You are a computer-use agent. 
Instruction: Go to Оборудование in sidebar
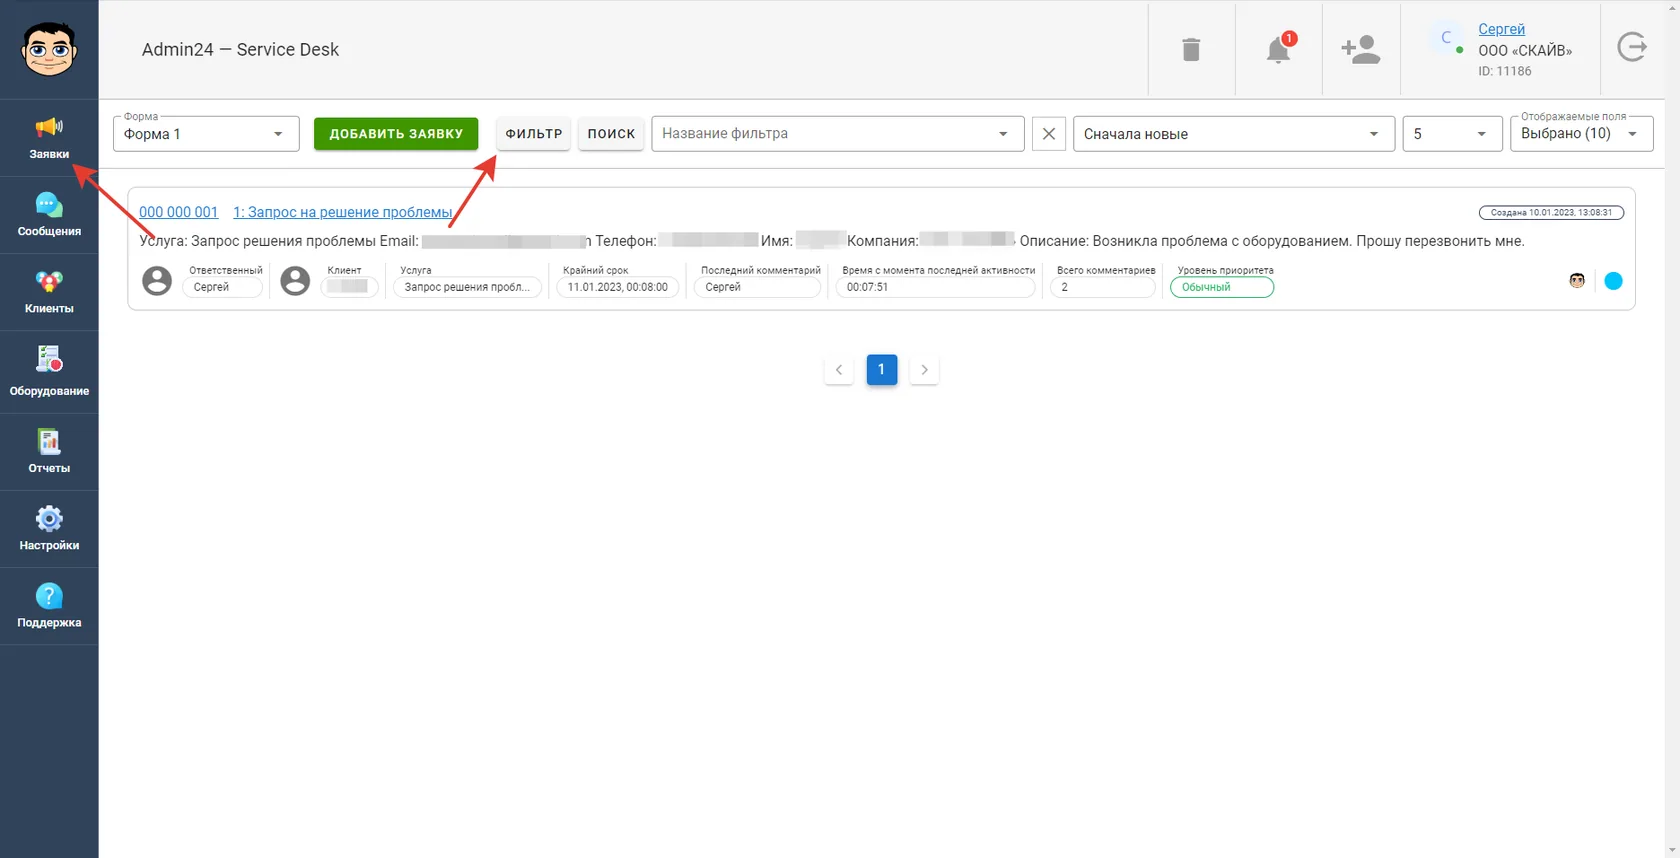[x=49, y=371]
